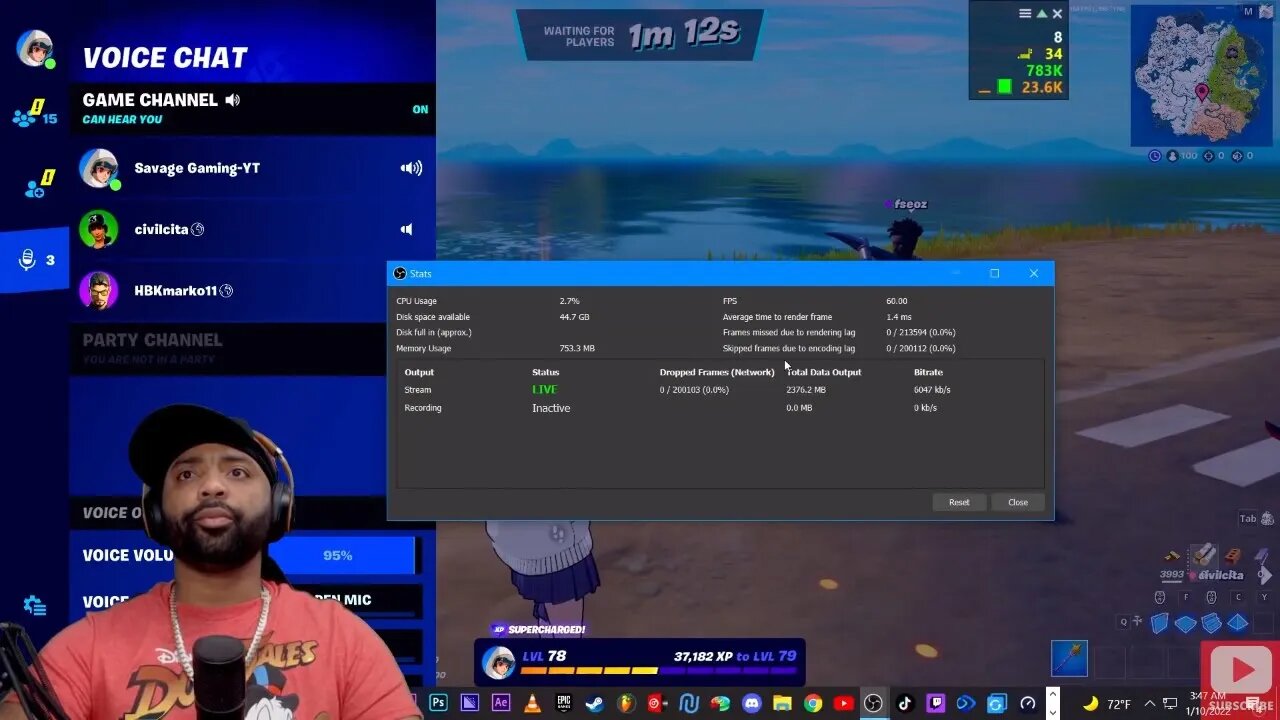Viewport: 1280px width, 720px height.
Task: Maximize the OBS Stats window
Action: click(994, 273)
